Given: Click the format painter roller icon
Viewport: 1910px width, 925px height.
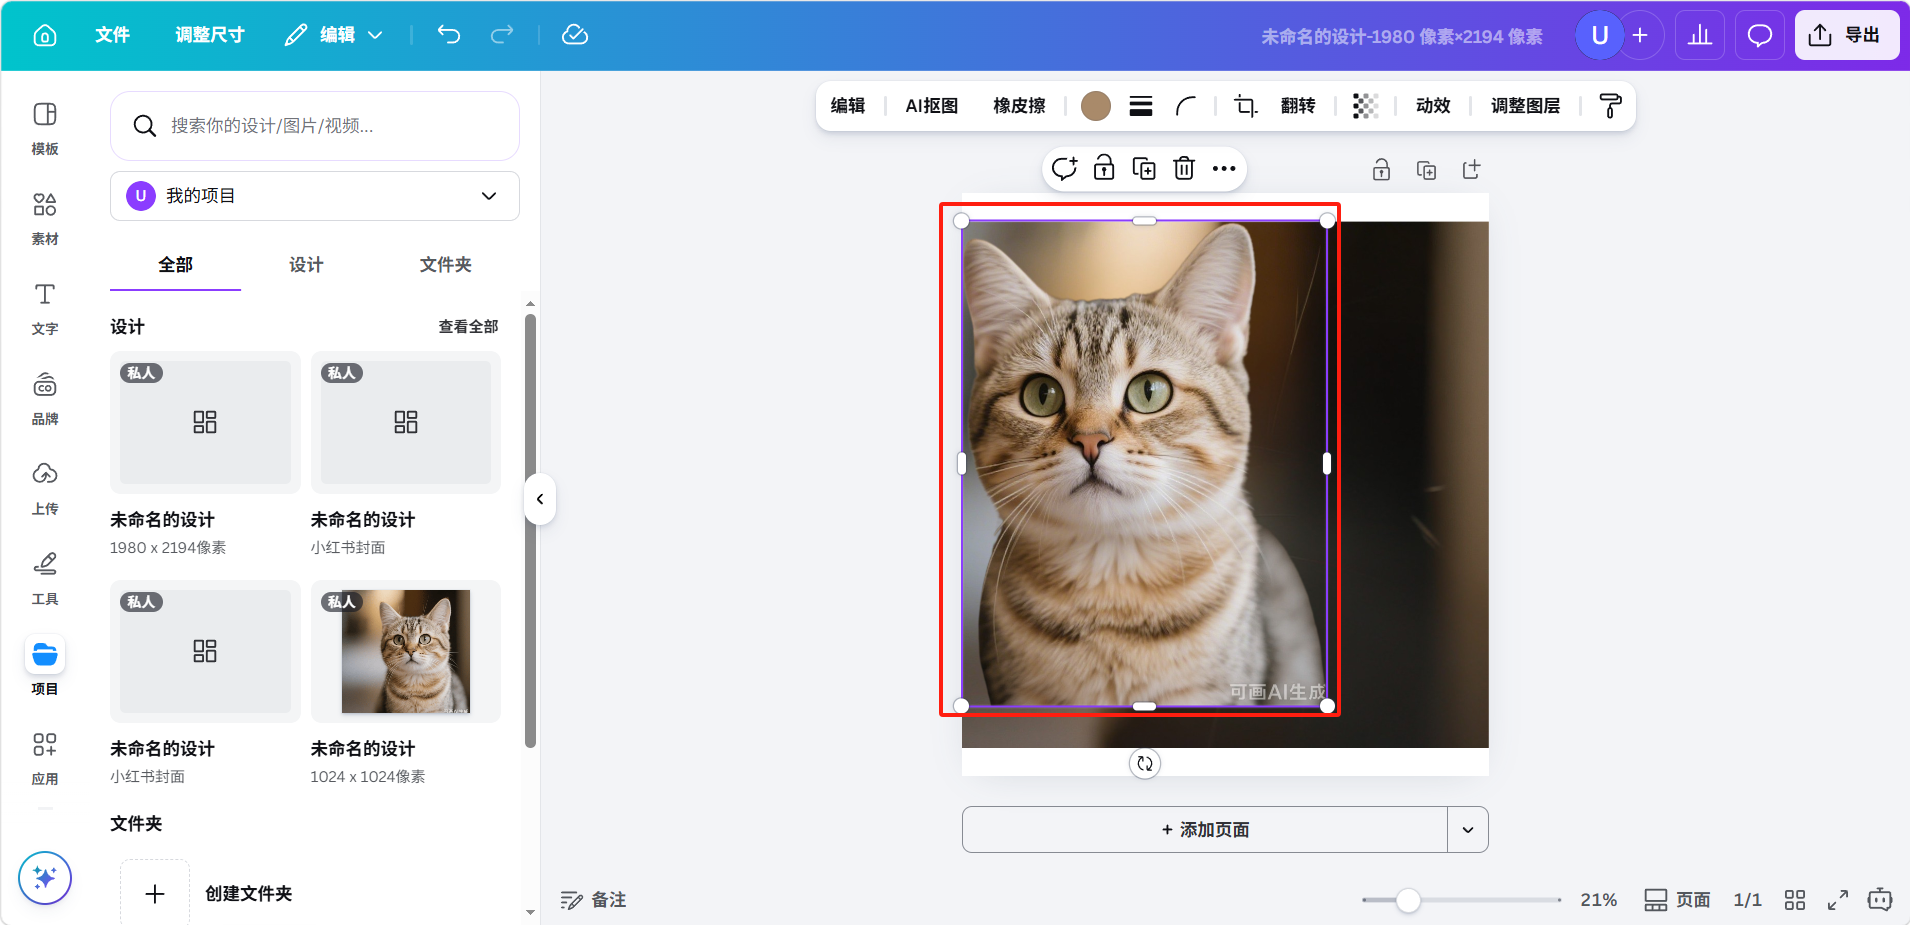Looking at the screenshot, I should click(1610, 106).
